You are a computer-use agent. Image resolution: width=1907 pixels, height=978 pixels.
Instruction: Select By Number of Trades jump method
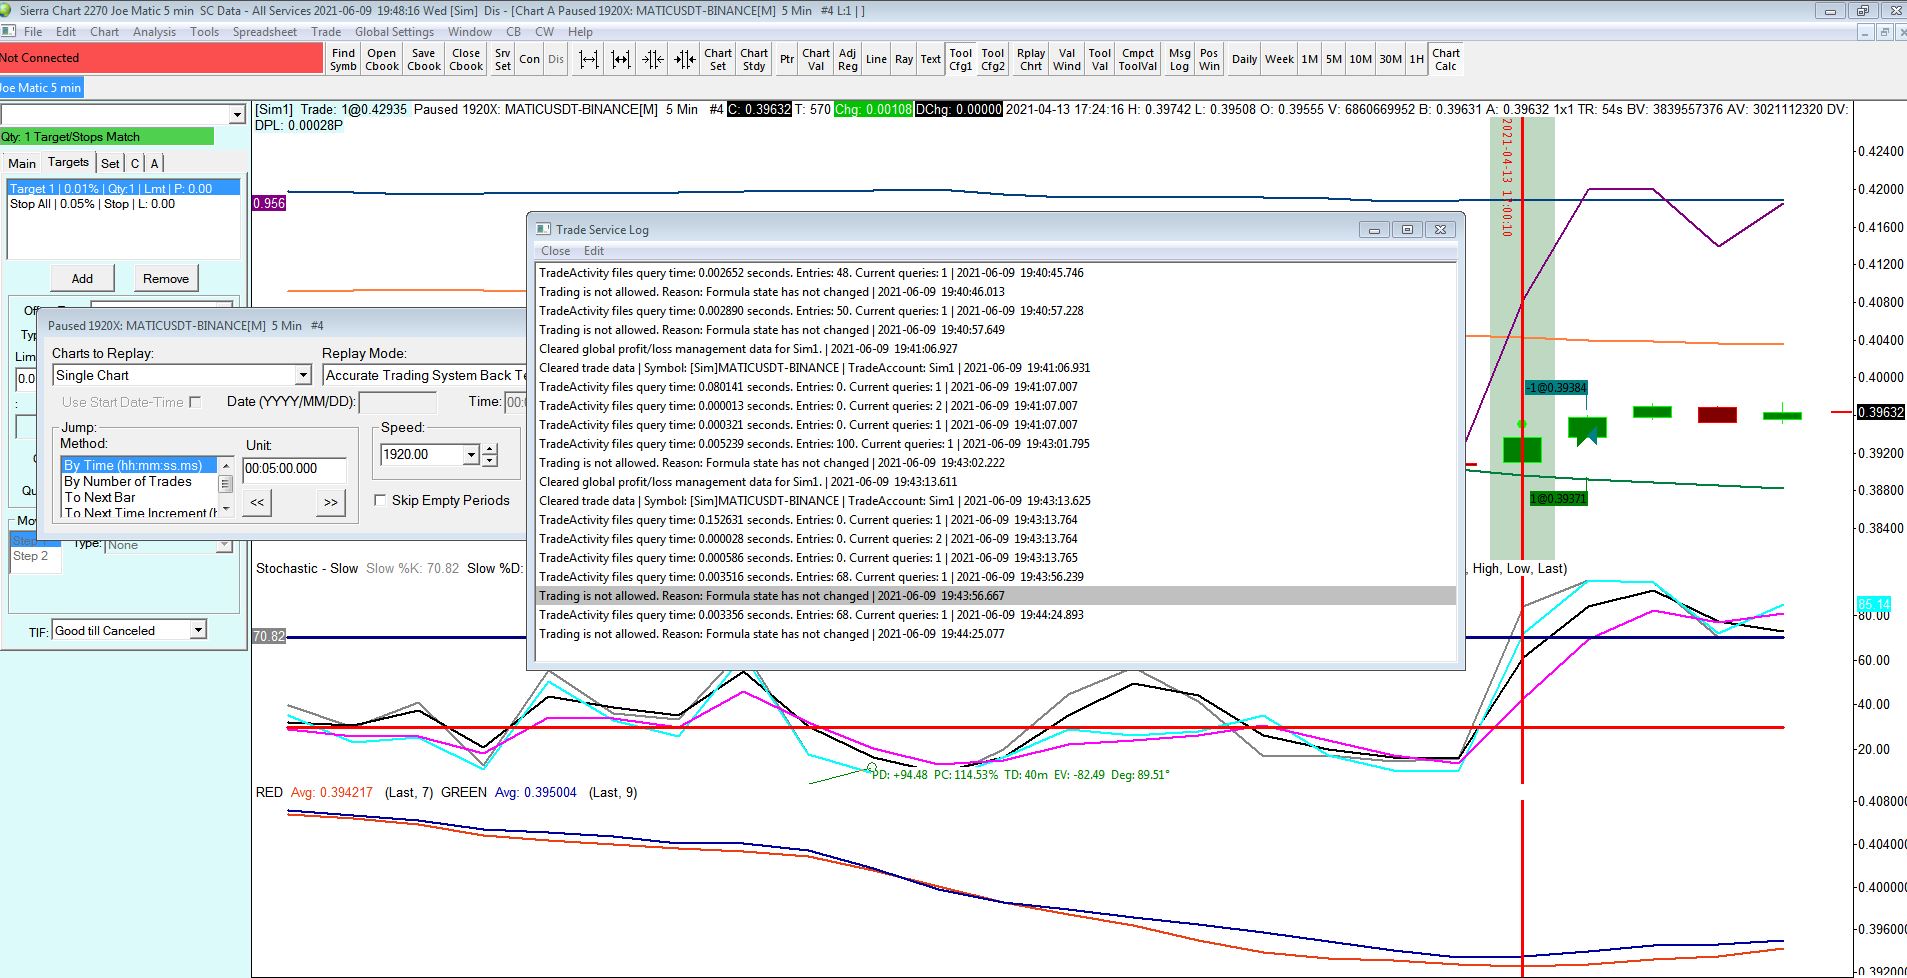pos(128,482)
